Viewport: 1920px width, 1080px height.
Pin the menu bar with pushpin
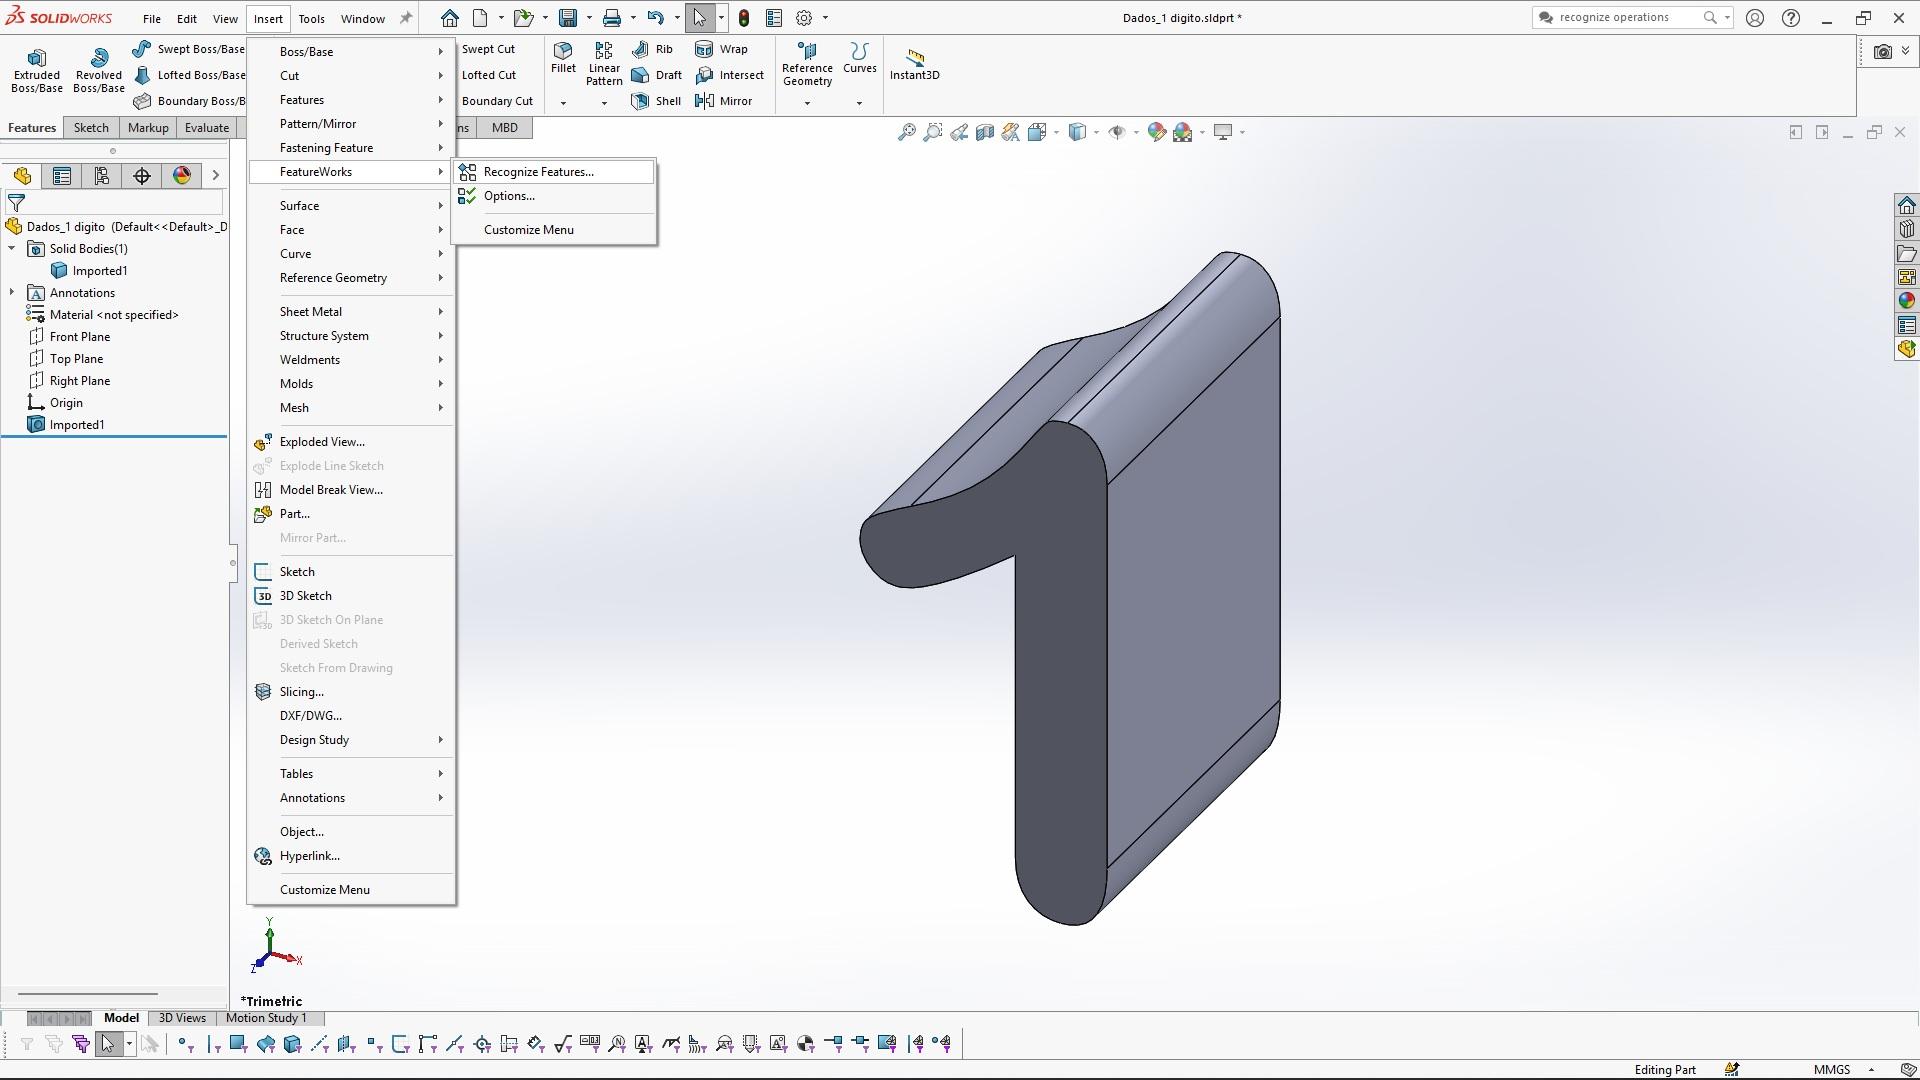pyautogui.click(x=406, y=18)
